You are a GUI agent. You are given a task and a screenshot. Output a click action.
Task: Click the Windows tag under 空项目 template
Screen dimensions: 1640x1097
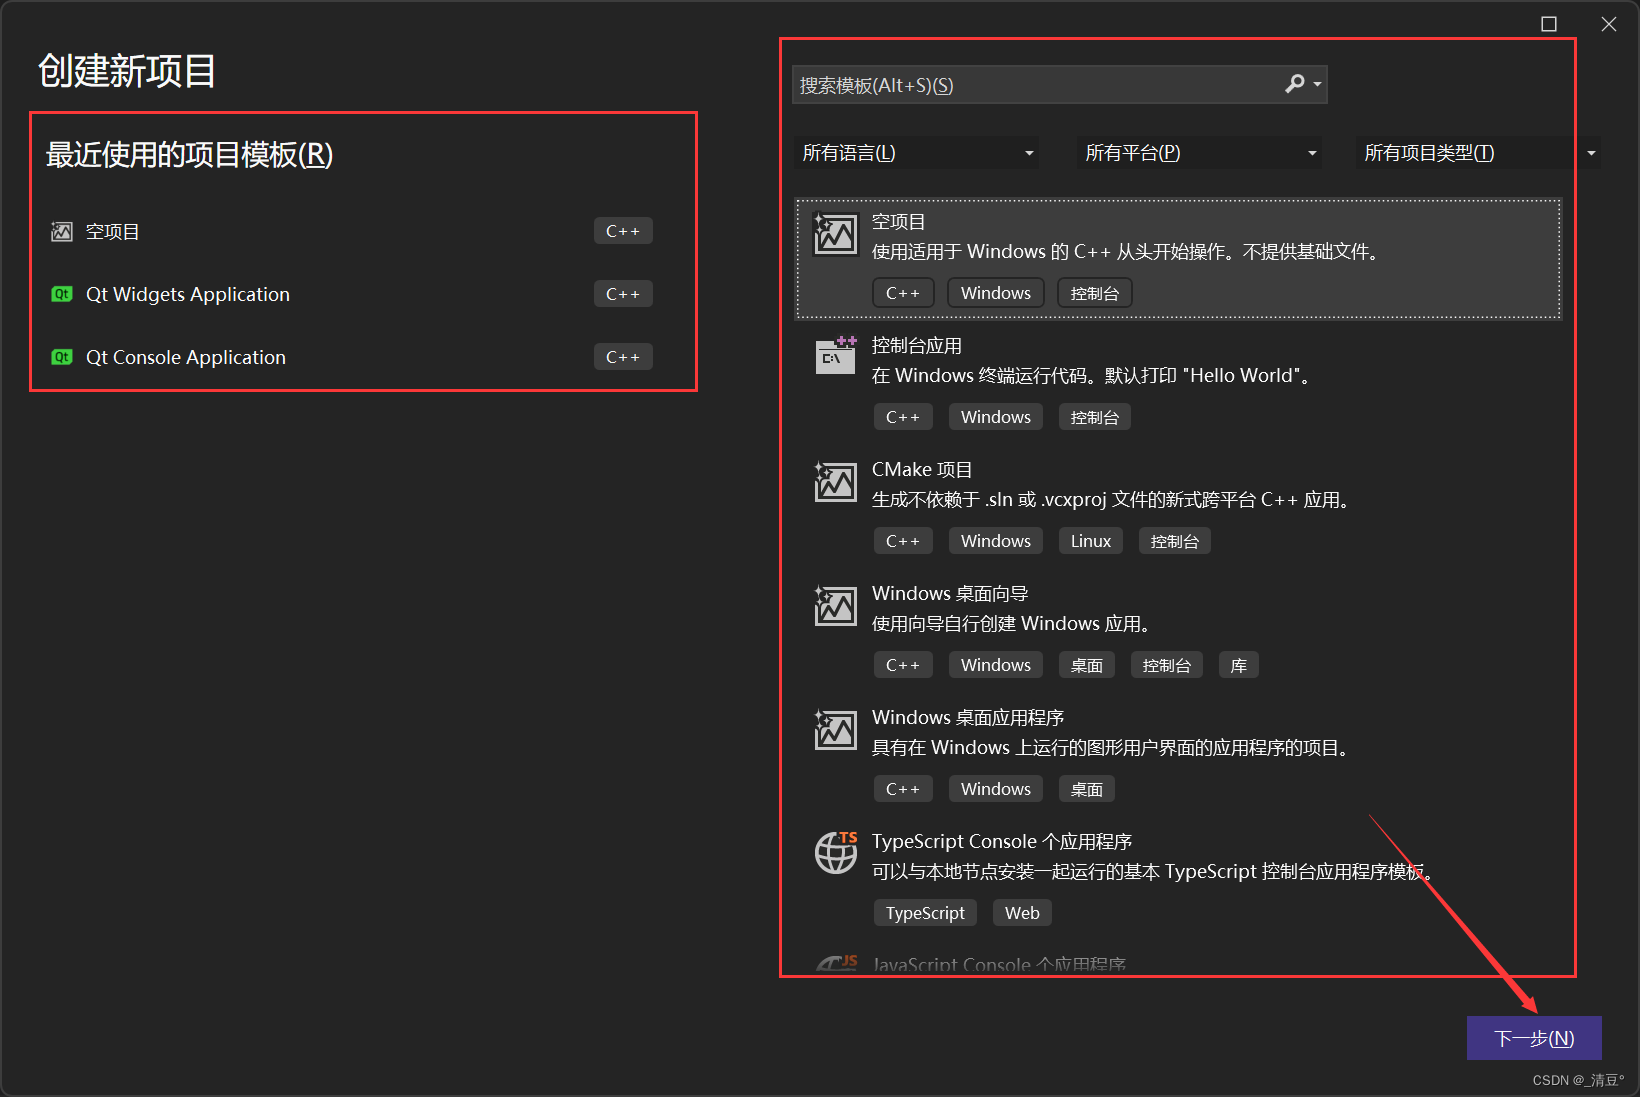click(x=996, y=293)
